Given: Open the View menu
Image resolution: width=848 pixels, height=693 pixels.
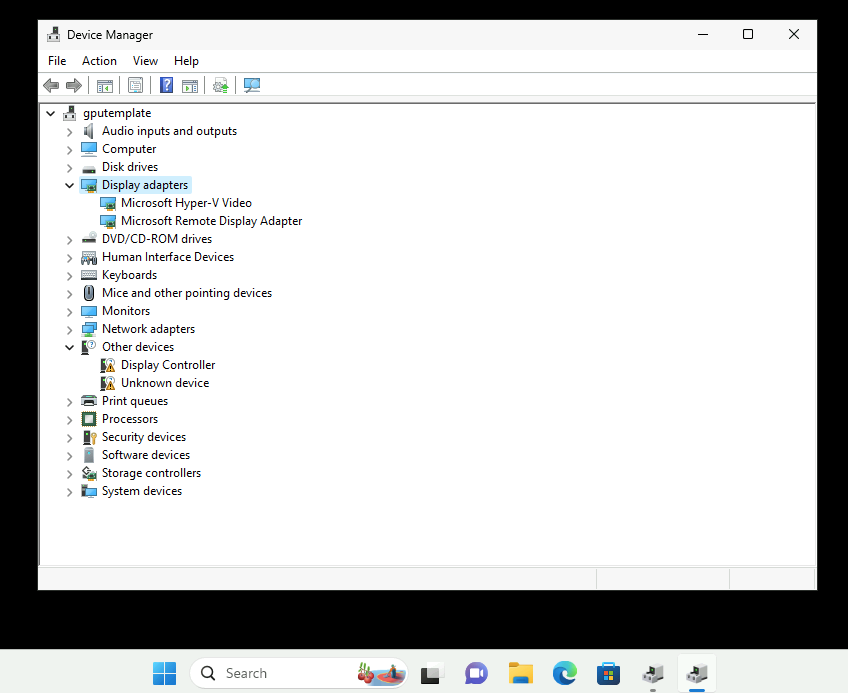Looking at the screenshot, I should pos(145,61).
